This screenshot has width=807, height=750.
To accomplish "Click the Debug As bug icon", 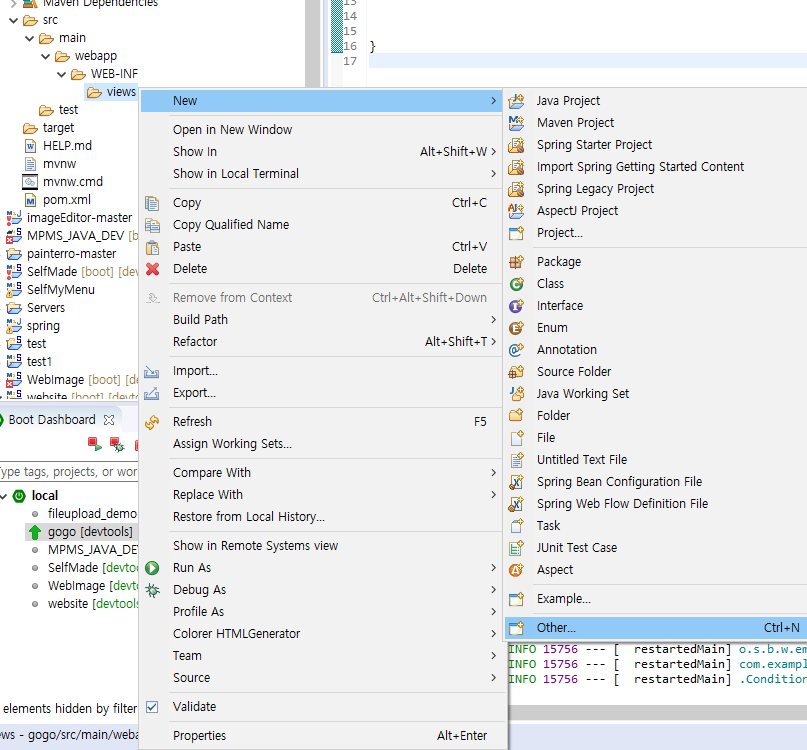I will (x=152, y=590).
